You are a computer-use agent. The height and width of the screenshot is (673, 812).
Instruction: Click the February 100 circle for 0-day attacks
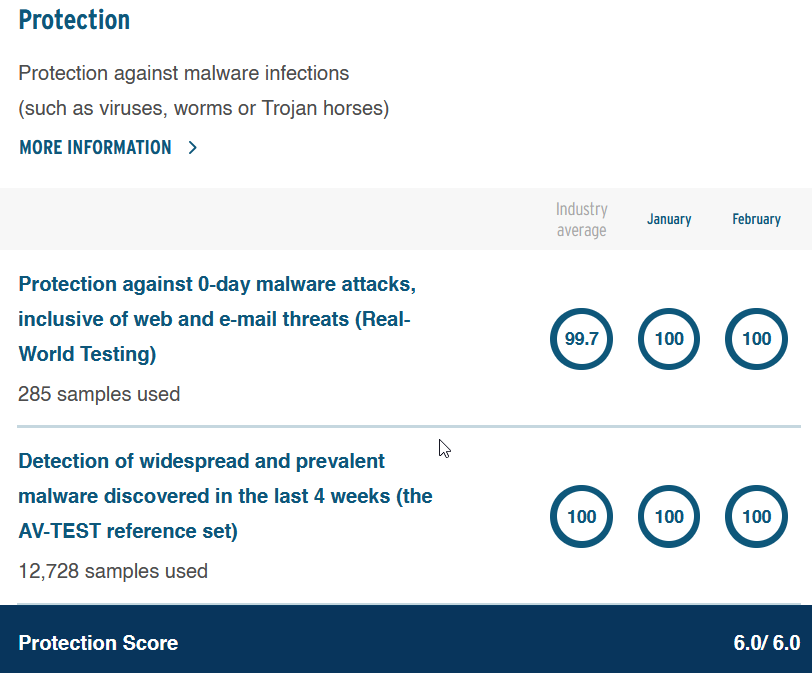(x=756, y=339)
